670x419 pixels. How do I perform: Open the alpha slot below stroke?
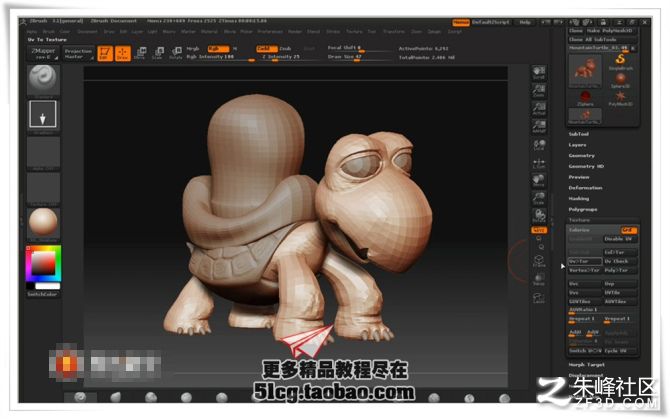(x=43, y=153)
